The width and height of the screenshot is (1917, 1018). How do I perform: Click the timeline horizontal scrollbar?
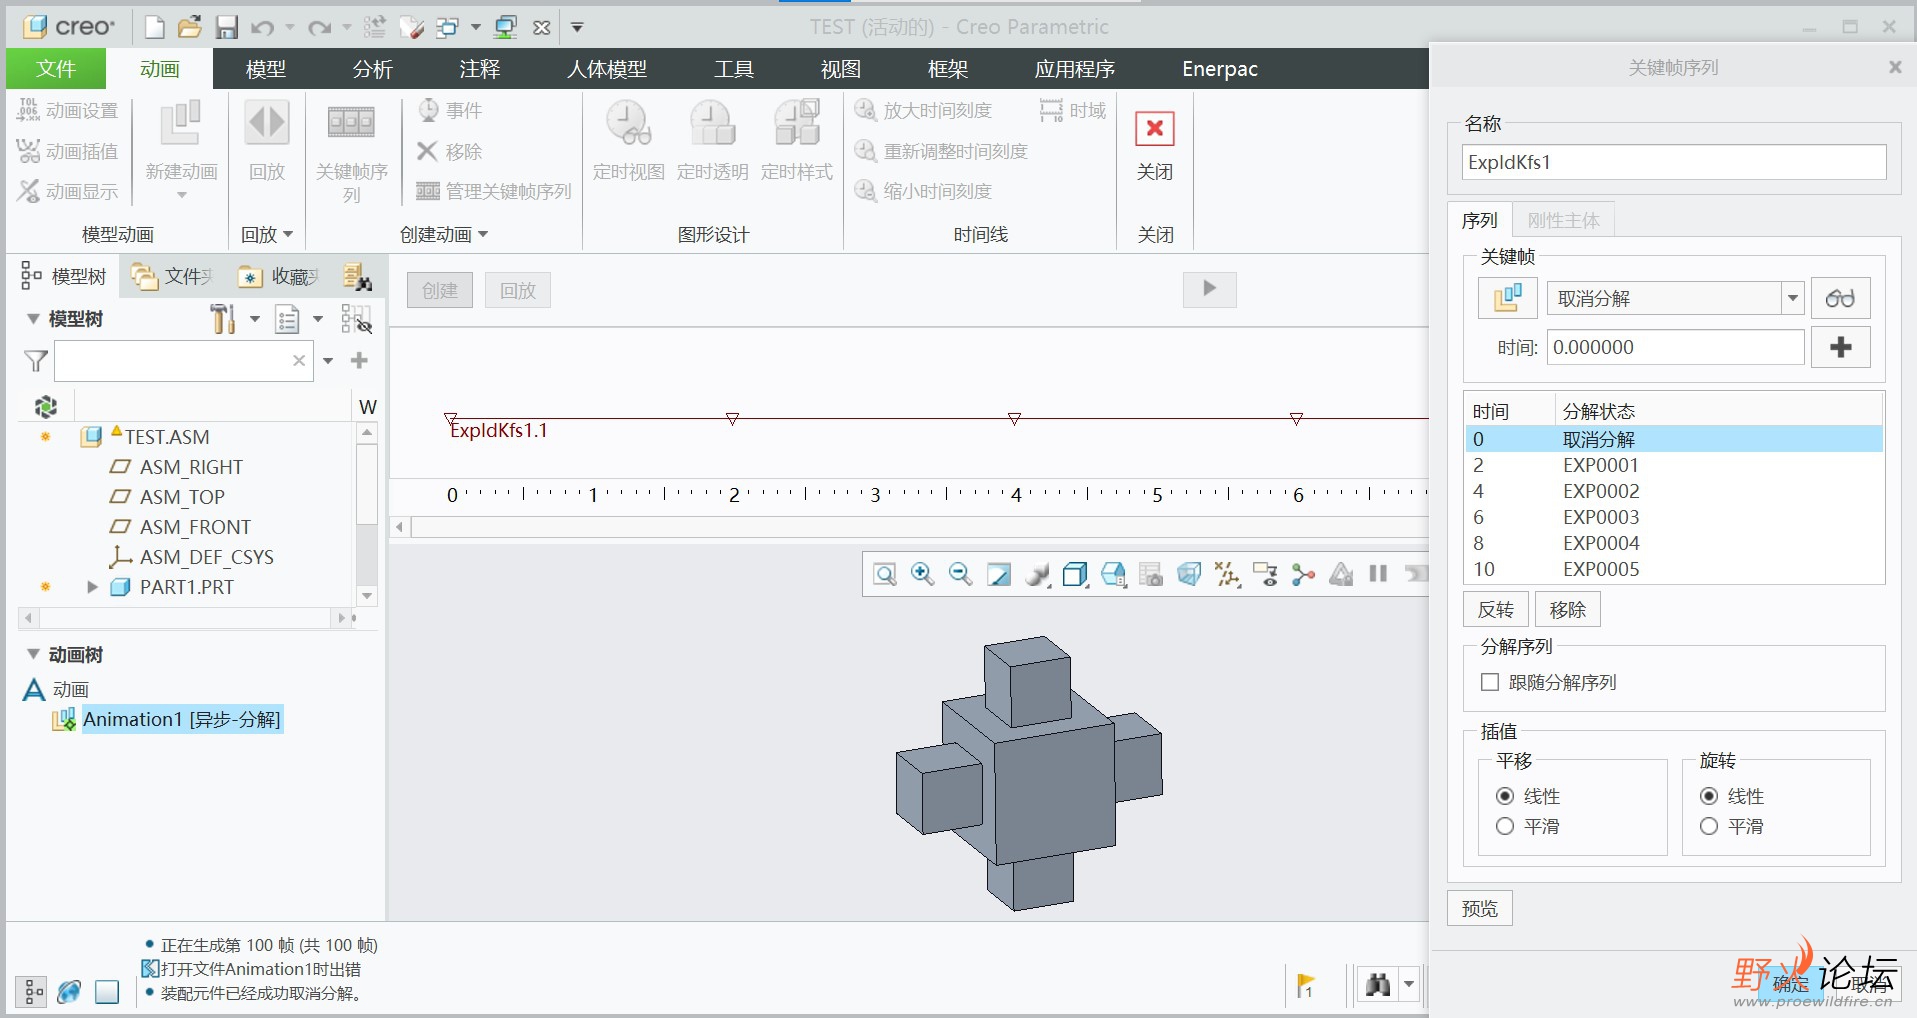[918, 527]
